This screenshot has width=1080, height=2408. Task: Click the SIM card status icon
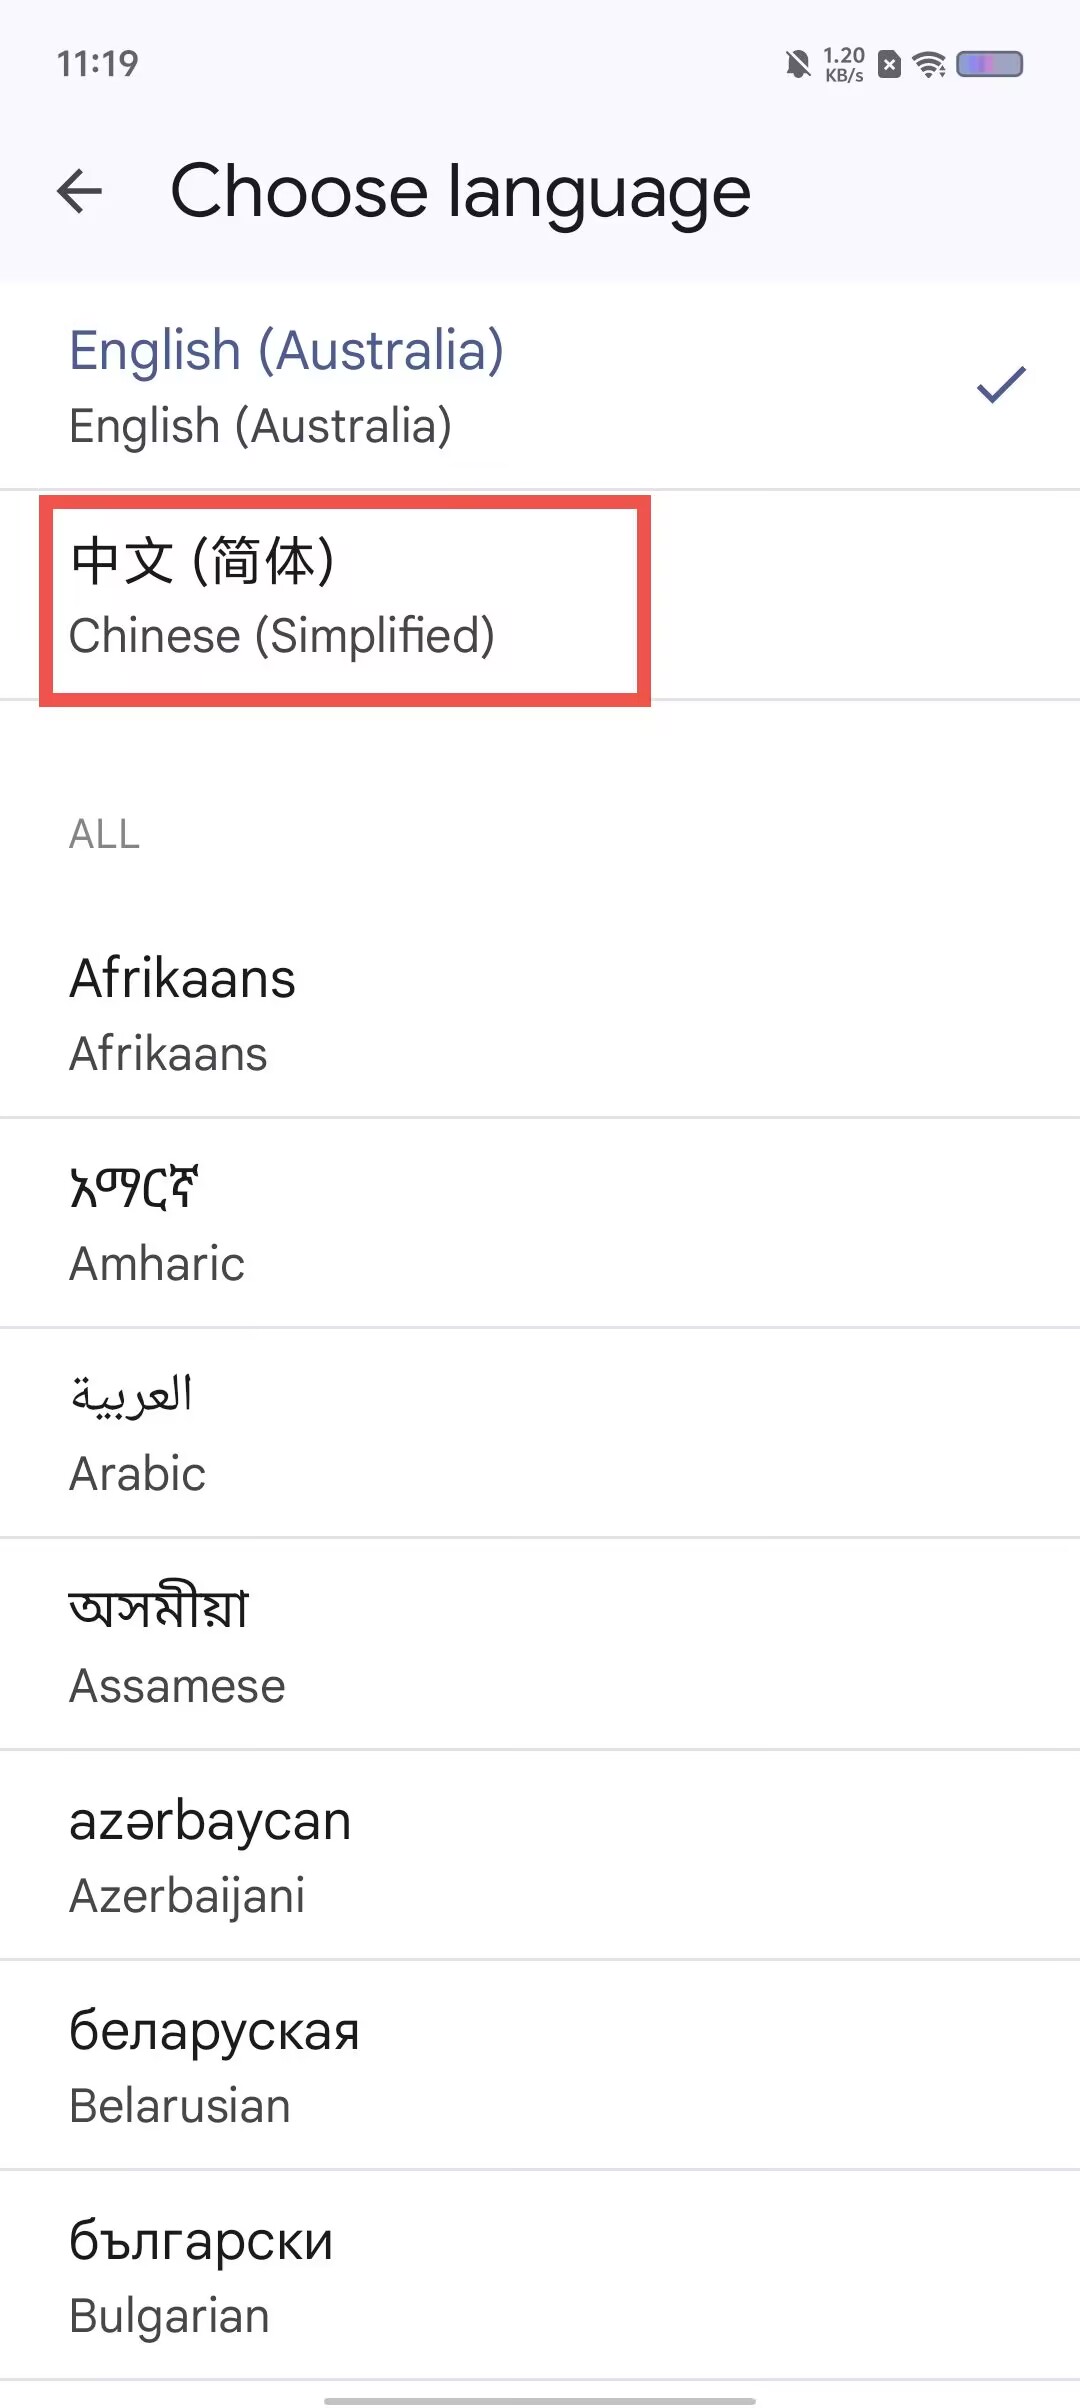pyautogui.click(x=889, y=65)
